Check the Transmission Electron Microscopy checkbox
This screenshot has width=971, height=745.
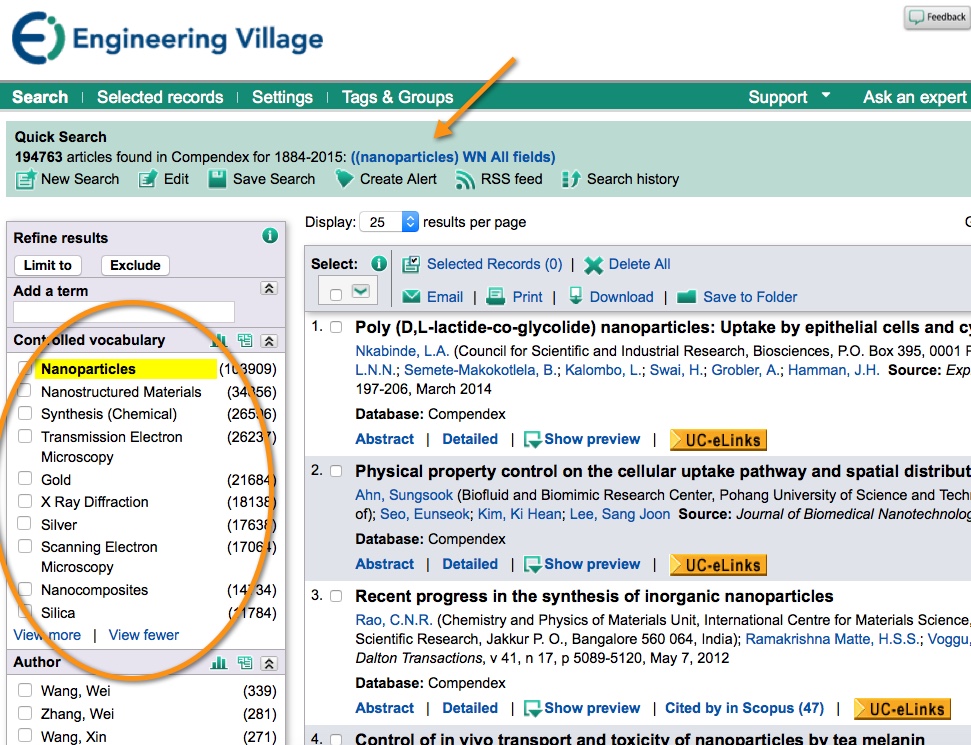[x=25, y=436]
